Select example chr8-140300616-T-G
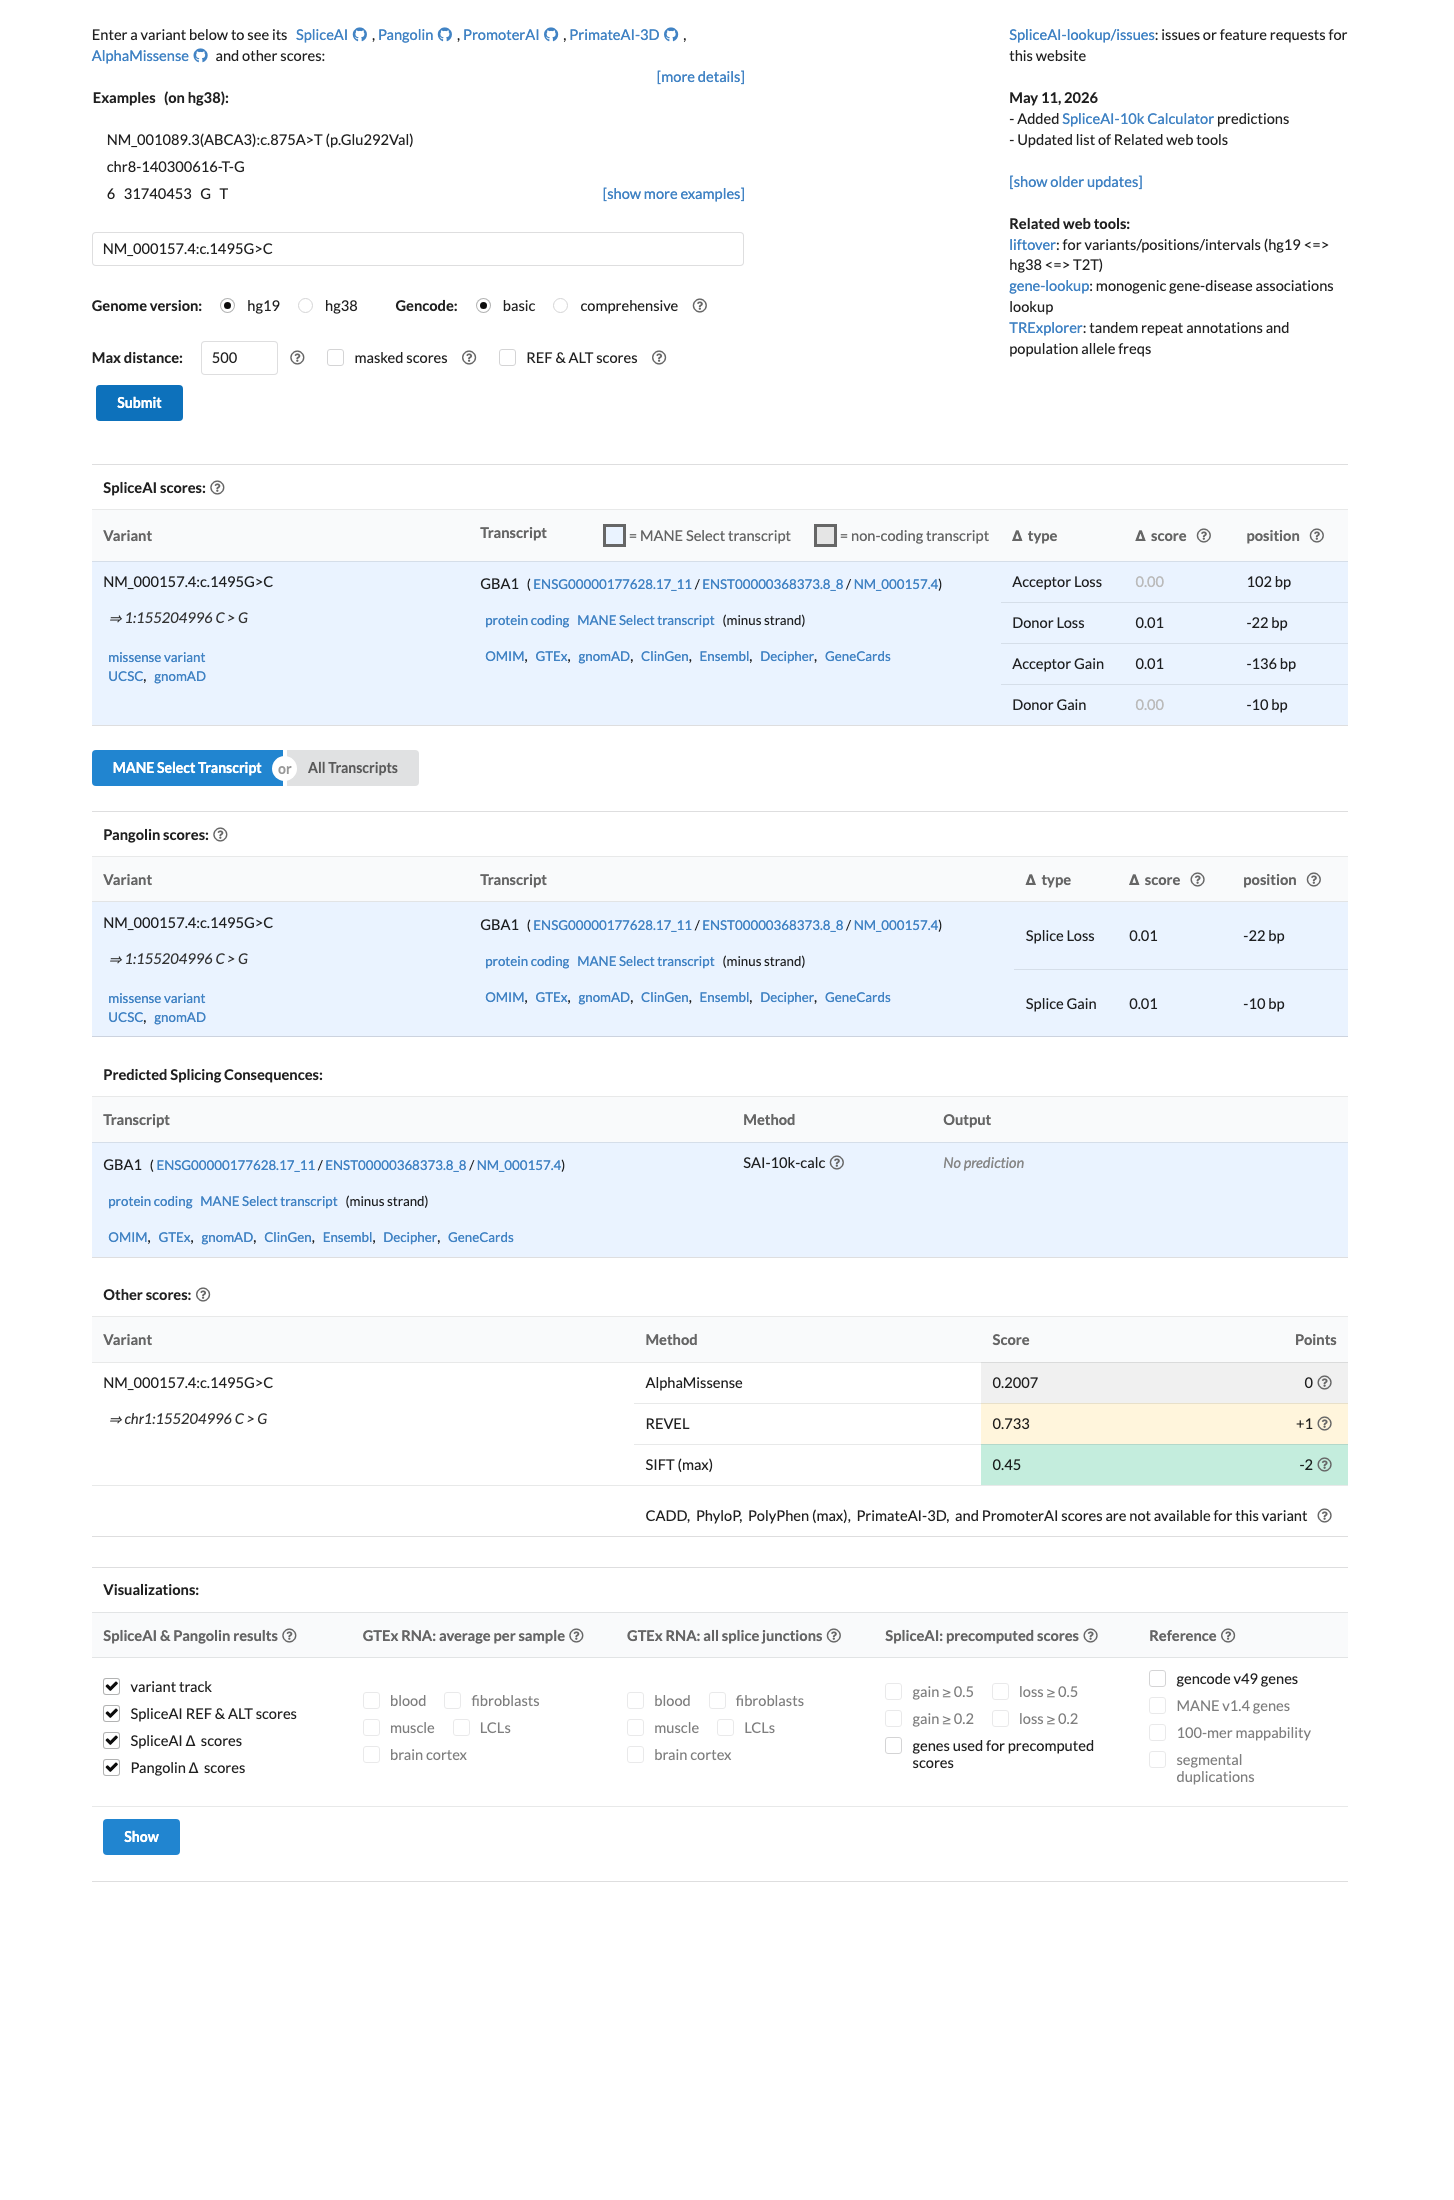Screen dimensions: 1454x2200 [x=176, y=167]
